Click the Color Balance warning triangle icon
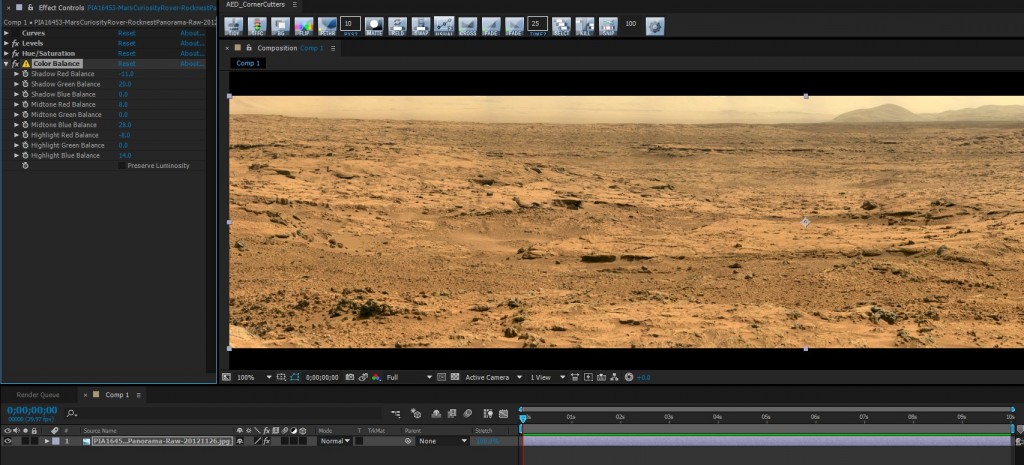 click(x=26, y=64)
